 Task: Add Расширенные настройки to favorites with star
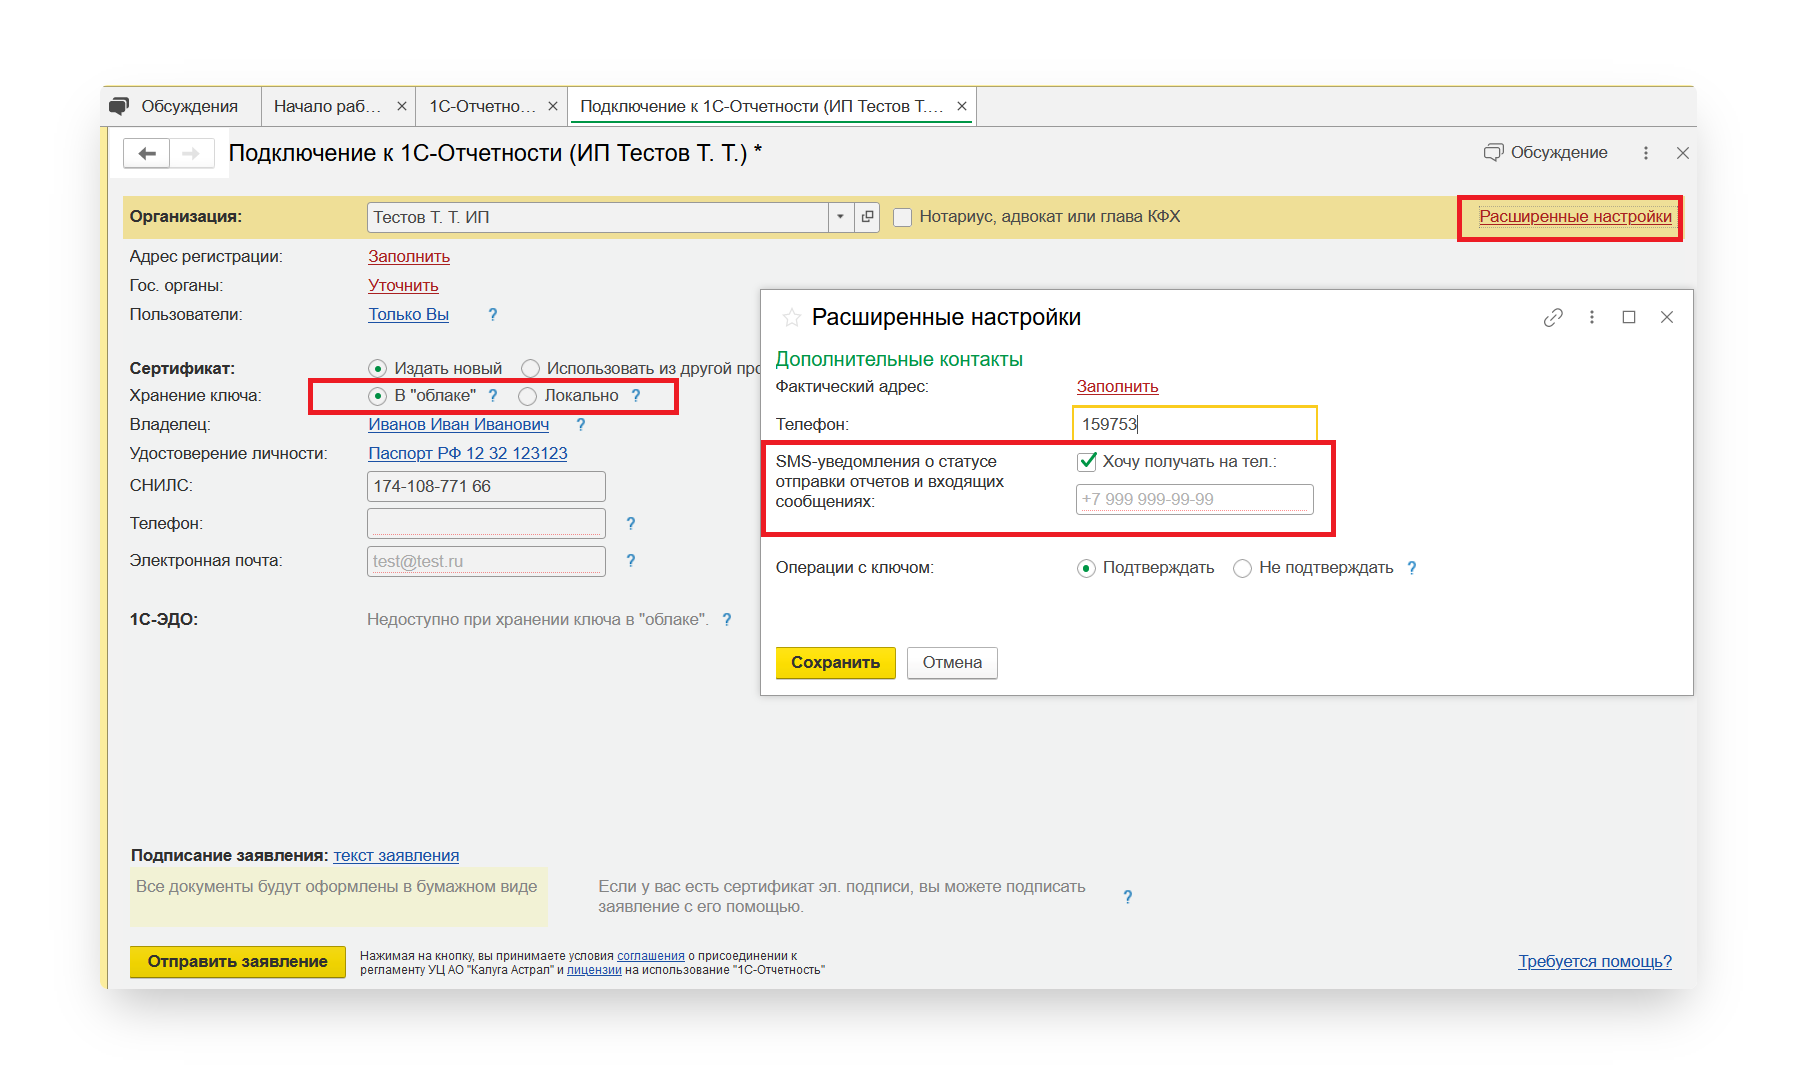click(x=792, y=318)
